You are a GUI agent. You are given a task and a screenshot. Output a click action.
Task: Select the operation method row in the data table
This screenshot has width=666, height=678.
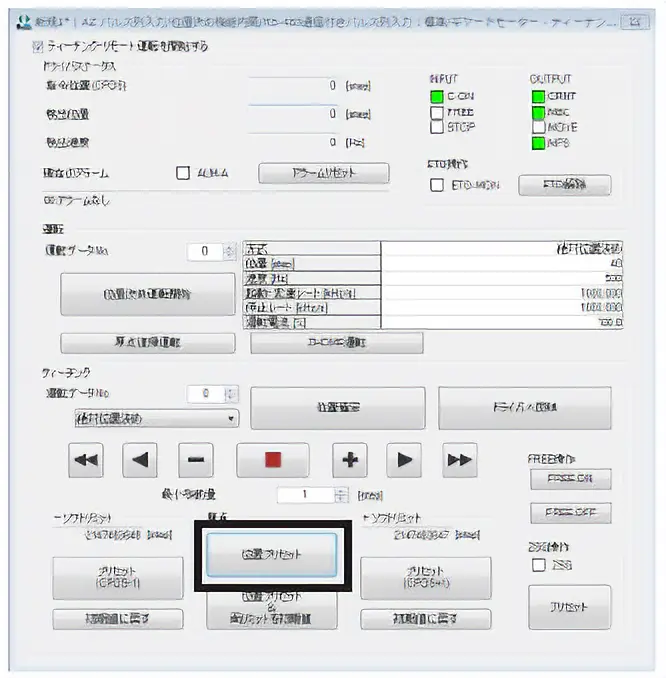tap(433, 249)
